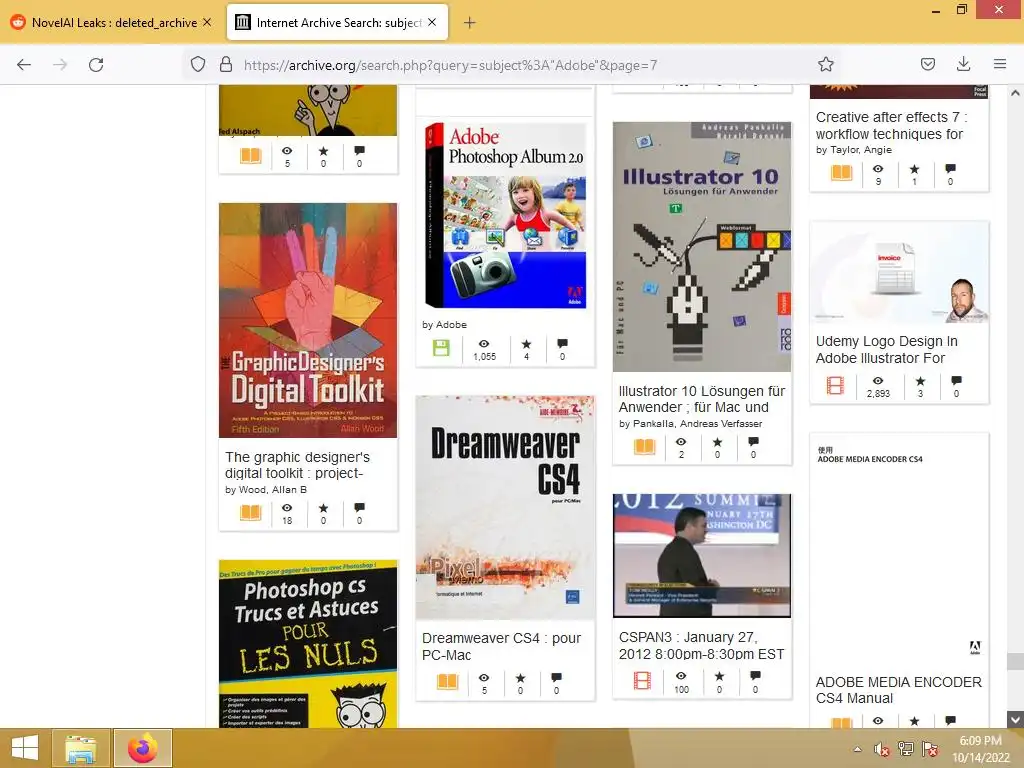Save page to Pocket
This screenshot has height=768, width=1024.
[927, 64]
